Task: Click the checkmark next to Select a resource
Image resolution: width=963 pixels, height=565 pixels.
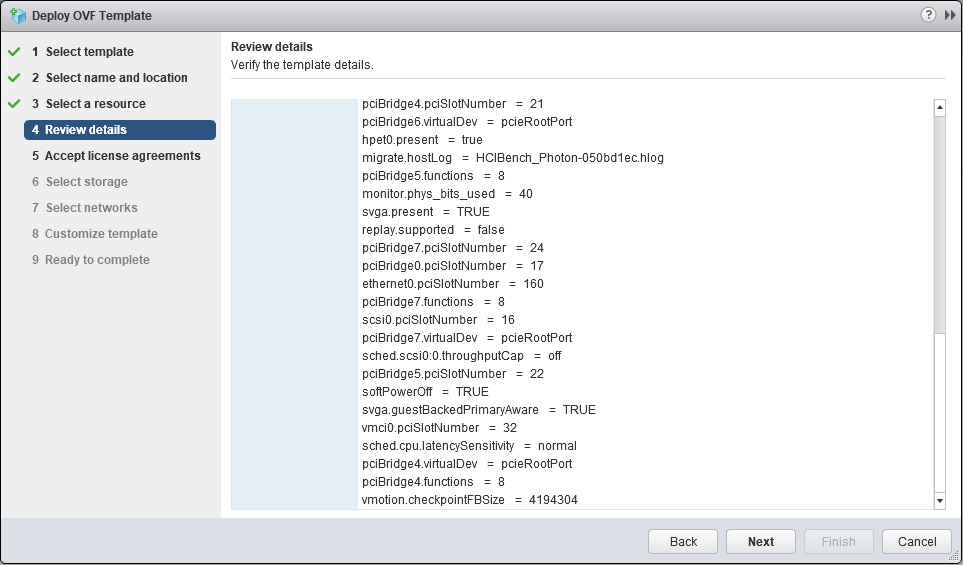Action: coord(14,104)
